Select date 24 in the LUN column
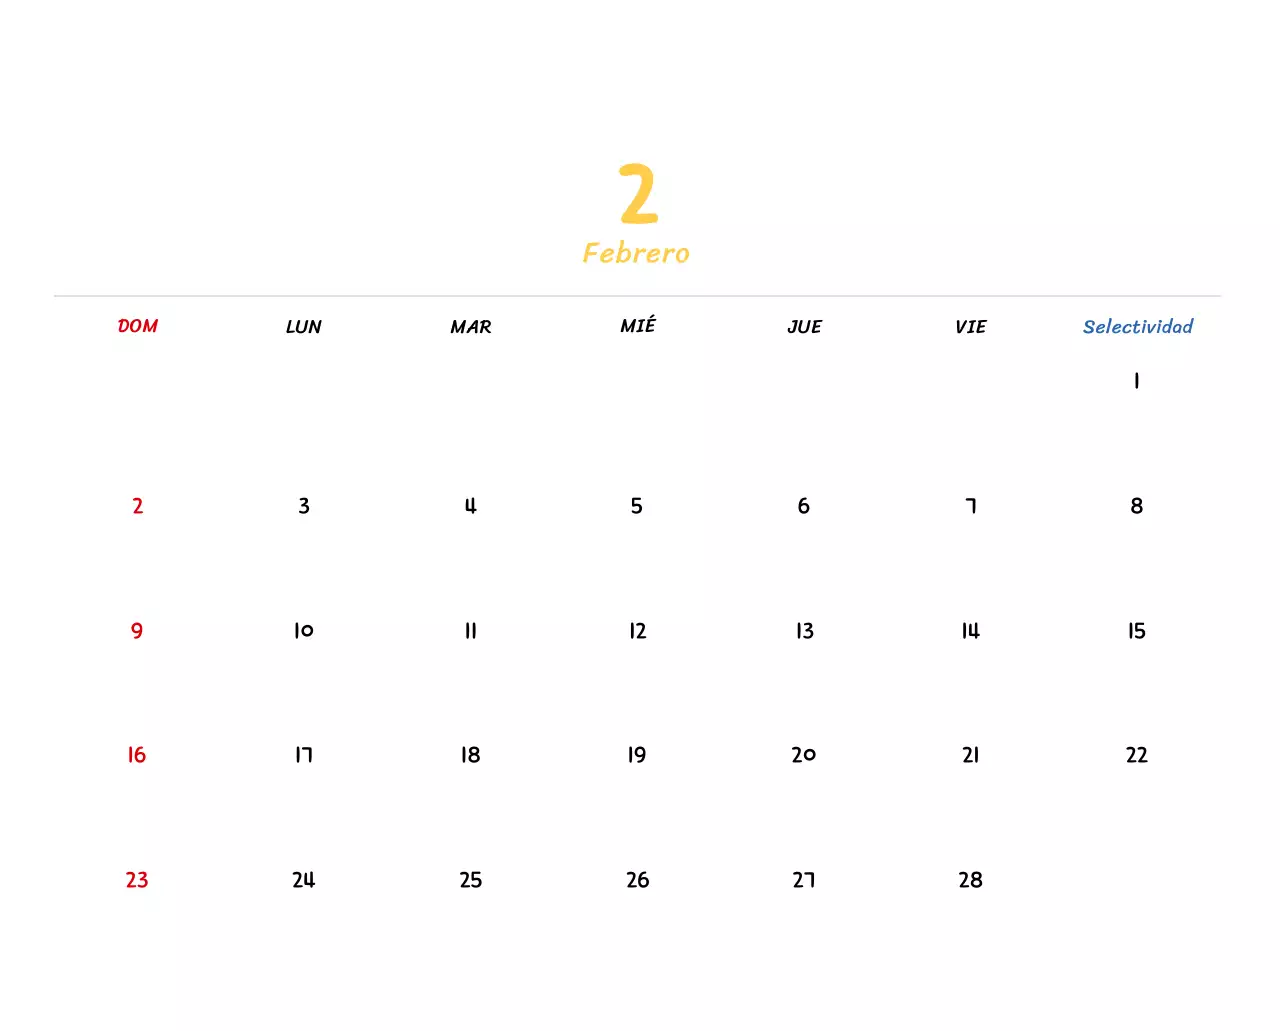The image size is (1280, 1031). 304,880
